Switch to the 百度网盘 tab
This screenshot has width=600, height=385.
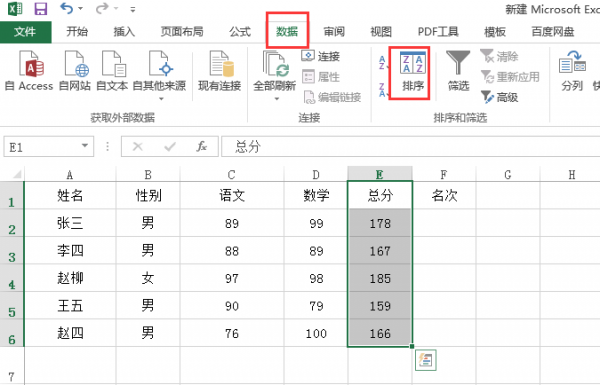click(x=553, y=32)
